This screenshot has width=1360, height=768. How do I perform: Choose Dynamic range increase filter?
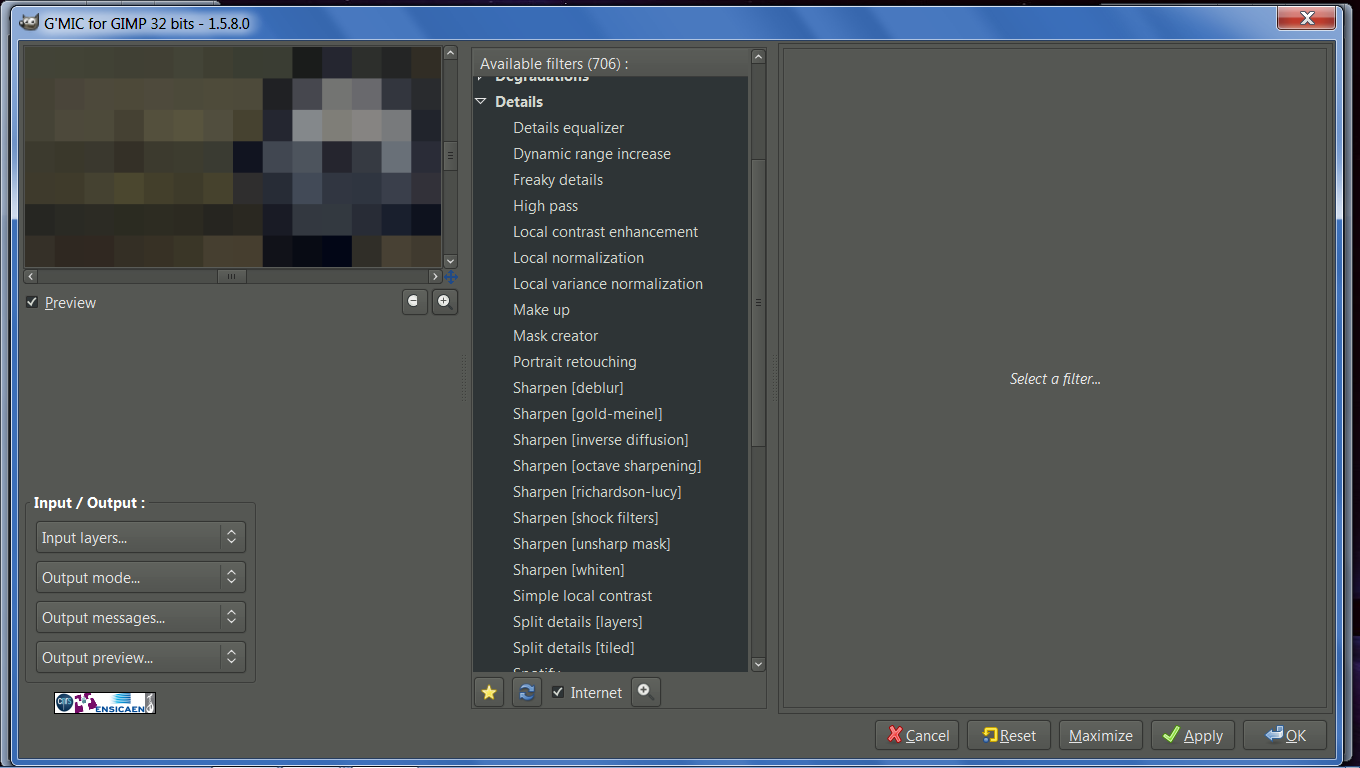(x=592, y=154)
